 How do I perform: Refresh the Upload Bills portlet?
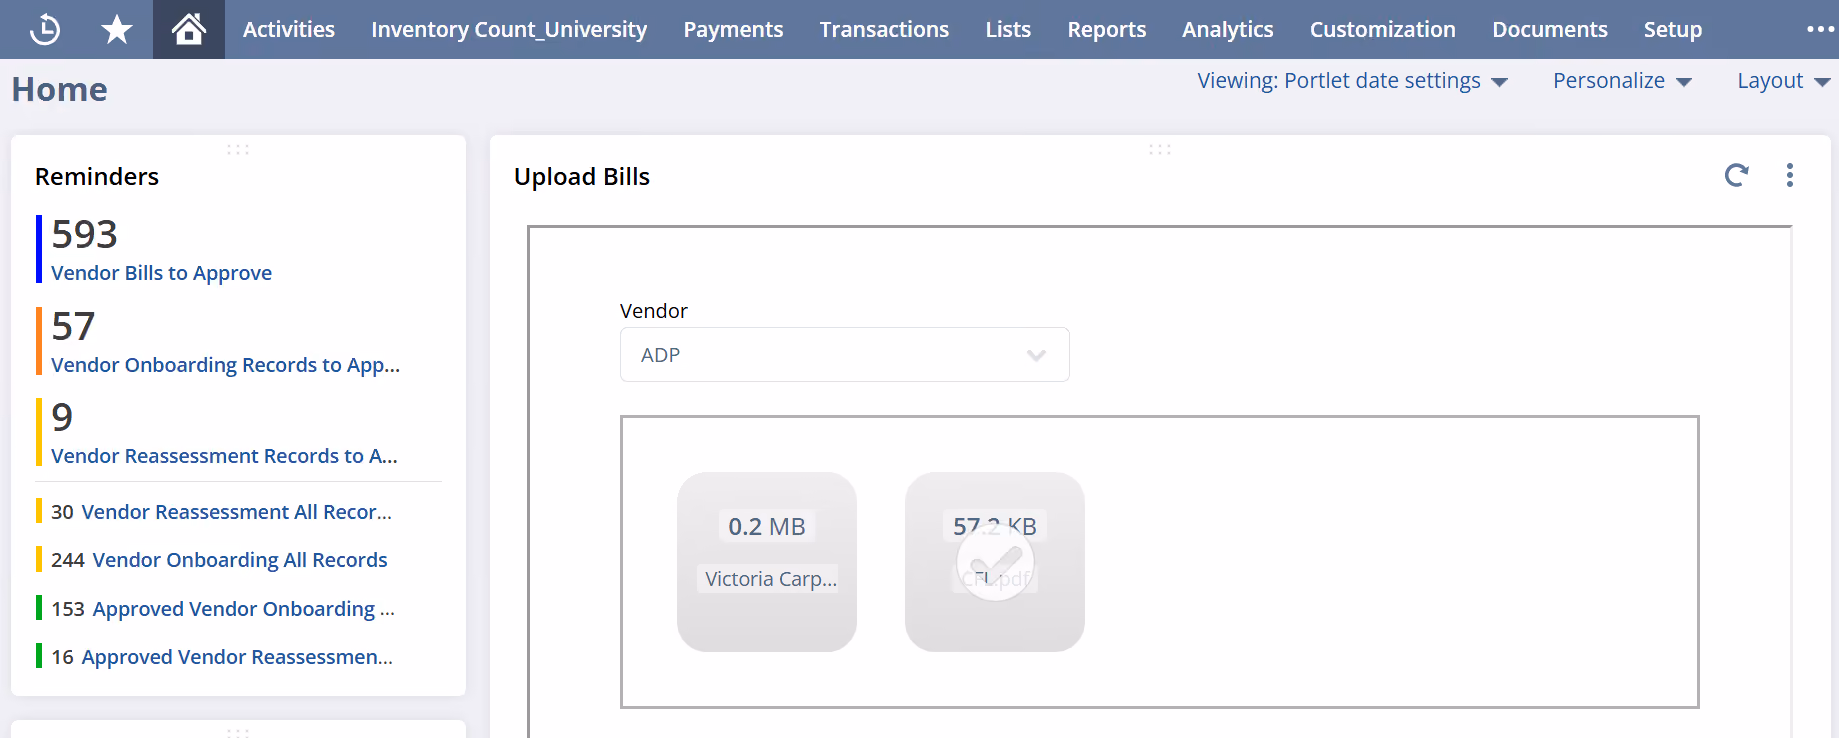pyautogui.click(x=1737, y=176)
